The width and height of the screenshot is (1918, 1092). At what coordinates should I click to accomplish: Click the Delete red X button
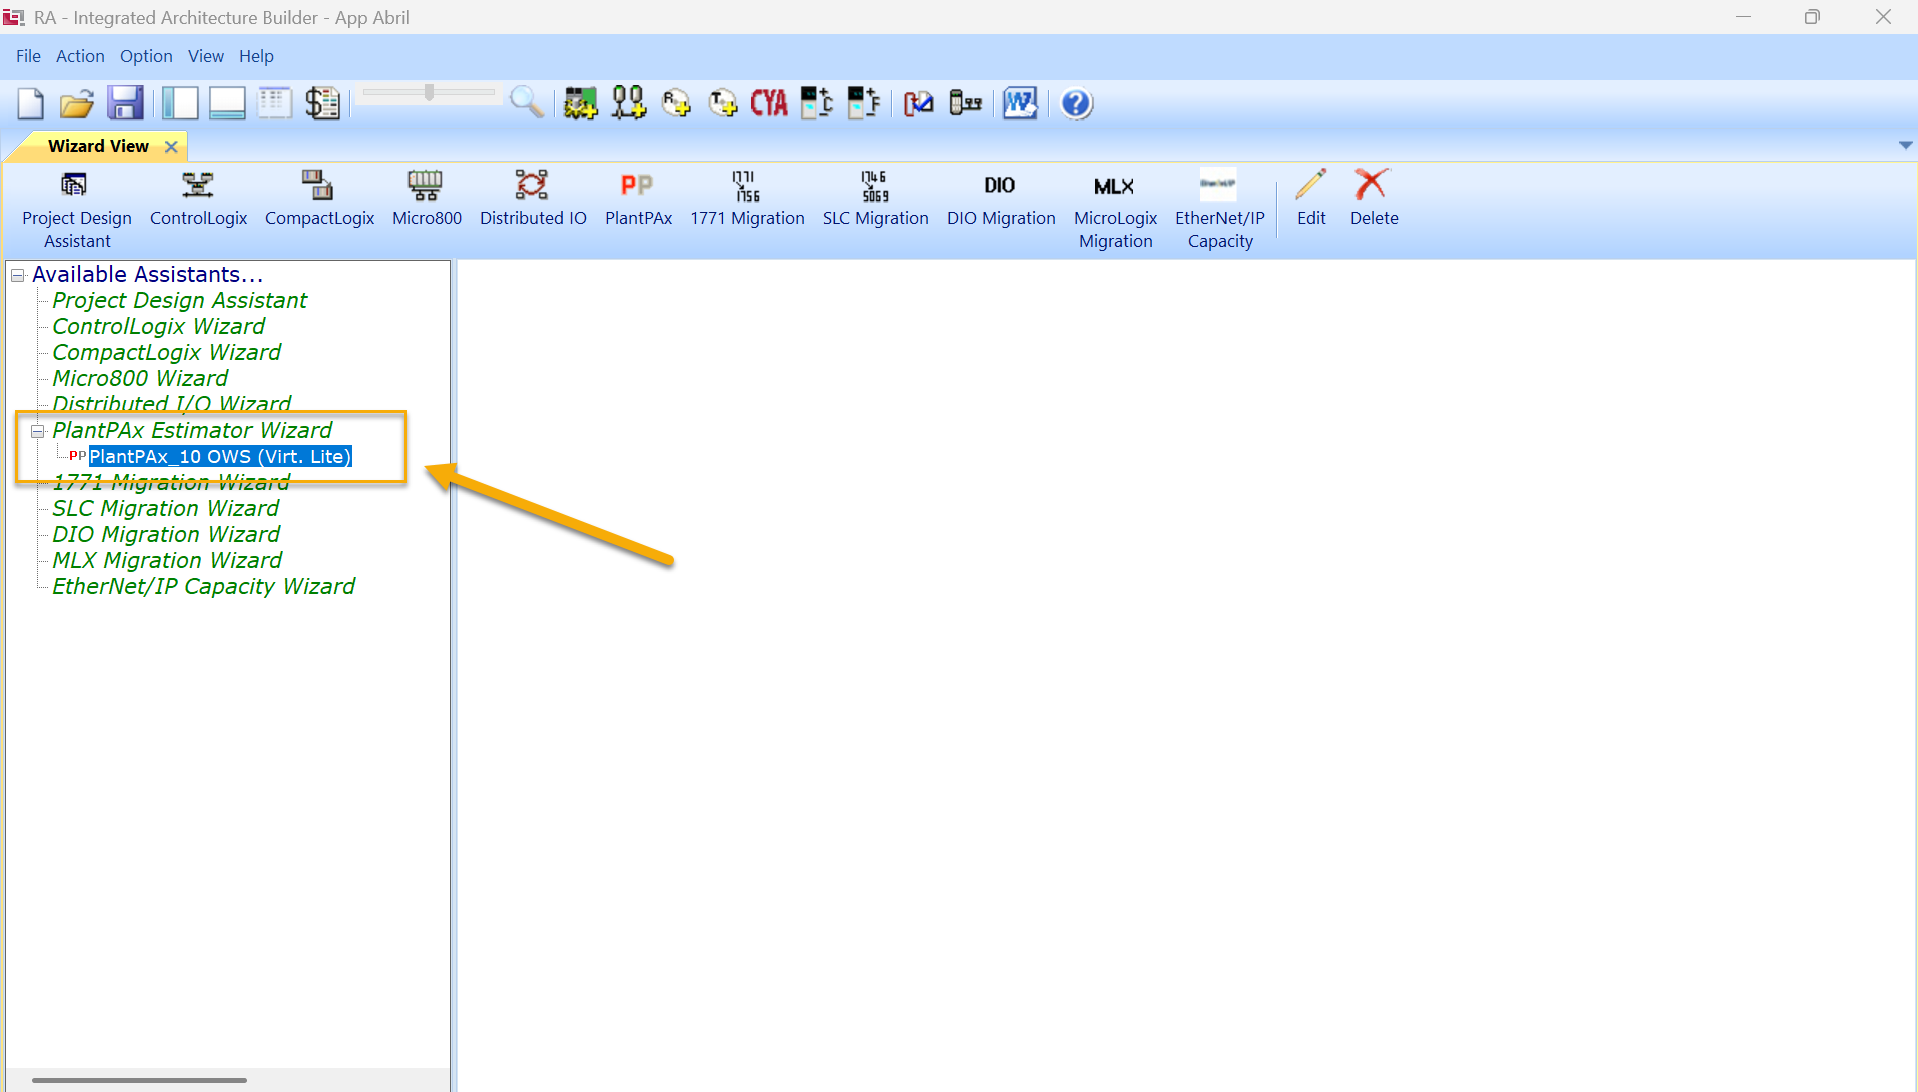pos(1374,198)
